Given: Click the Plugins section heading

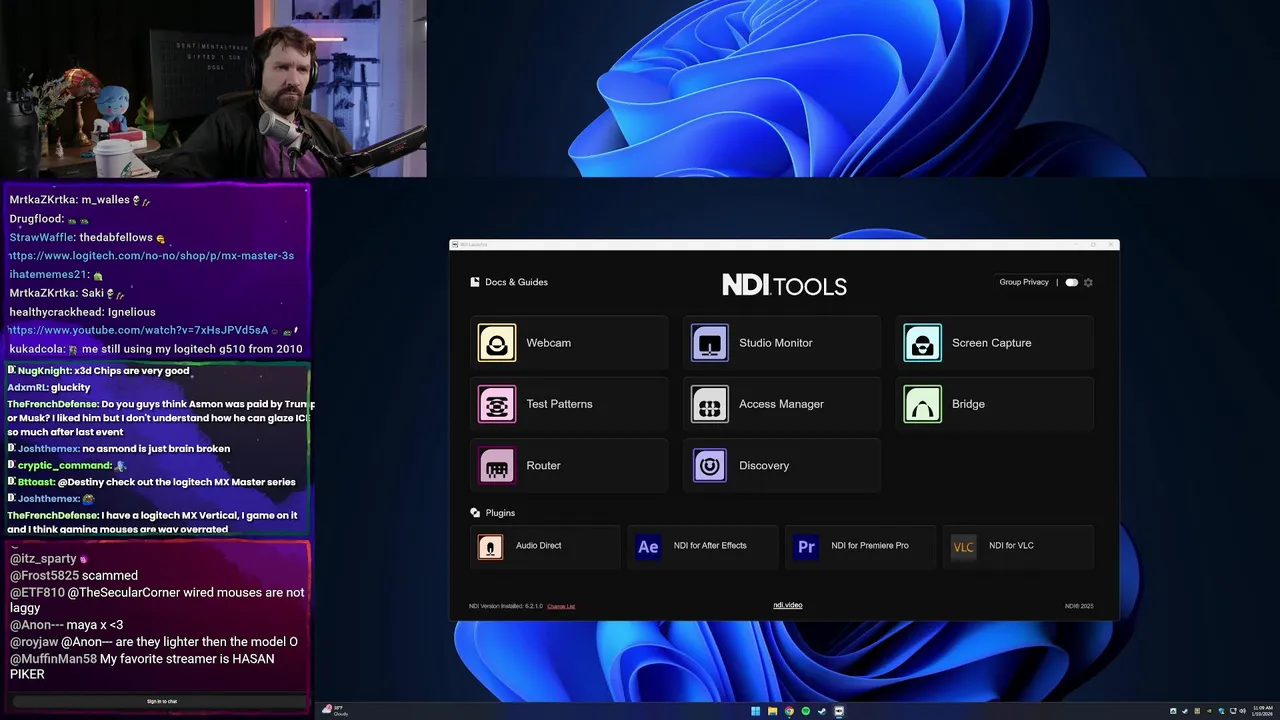Looking at the screenshot, I should point(492,513).
